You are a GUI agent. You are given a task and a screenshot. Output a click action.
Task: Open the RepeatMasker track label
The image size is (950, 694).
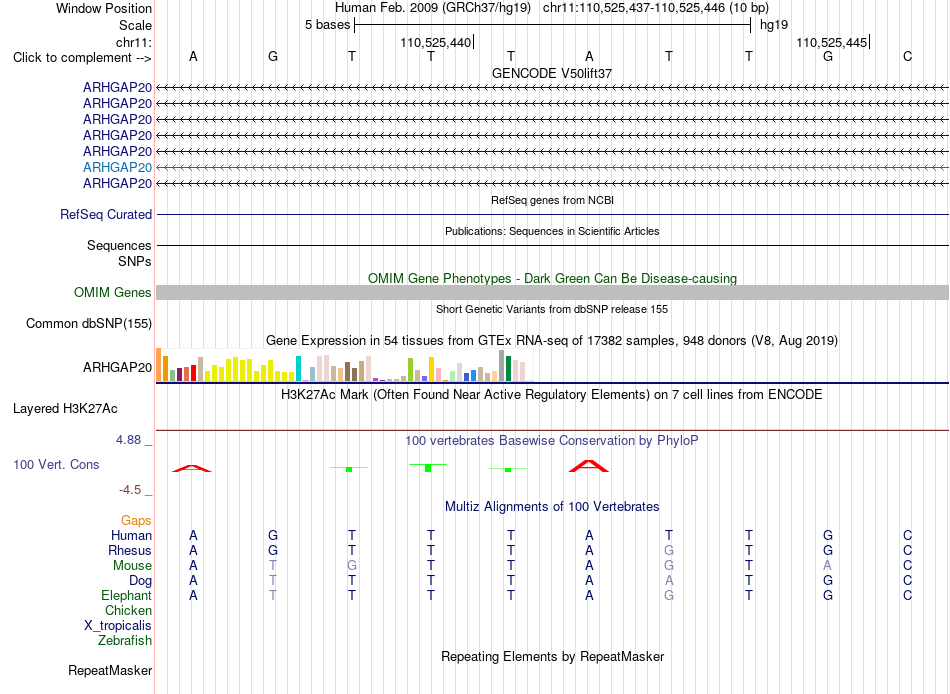(x=110, y=670)
